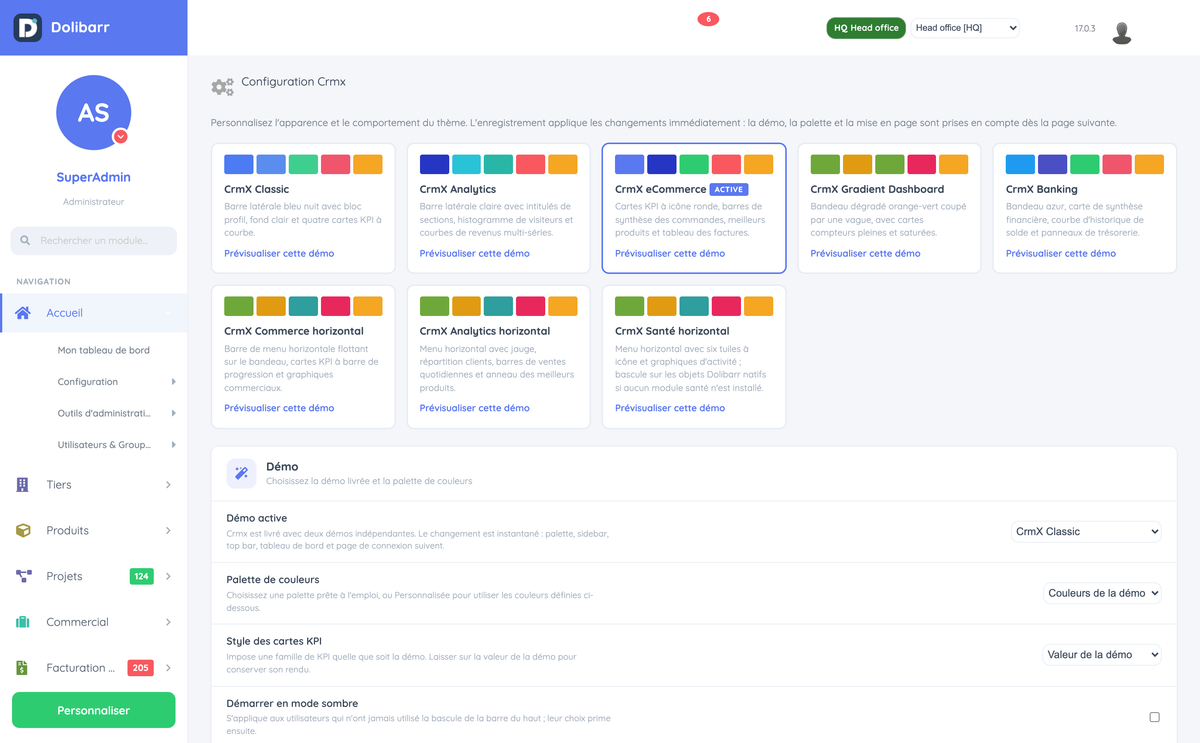Click the Produits box icon
The width and height of the screenshot is (1200, 743).
click(23, 531)
